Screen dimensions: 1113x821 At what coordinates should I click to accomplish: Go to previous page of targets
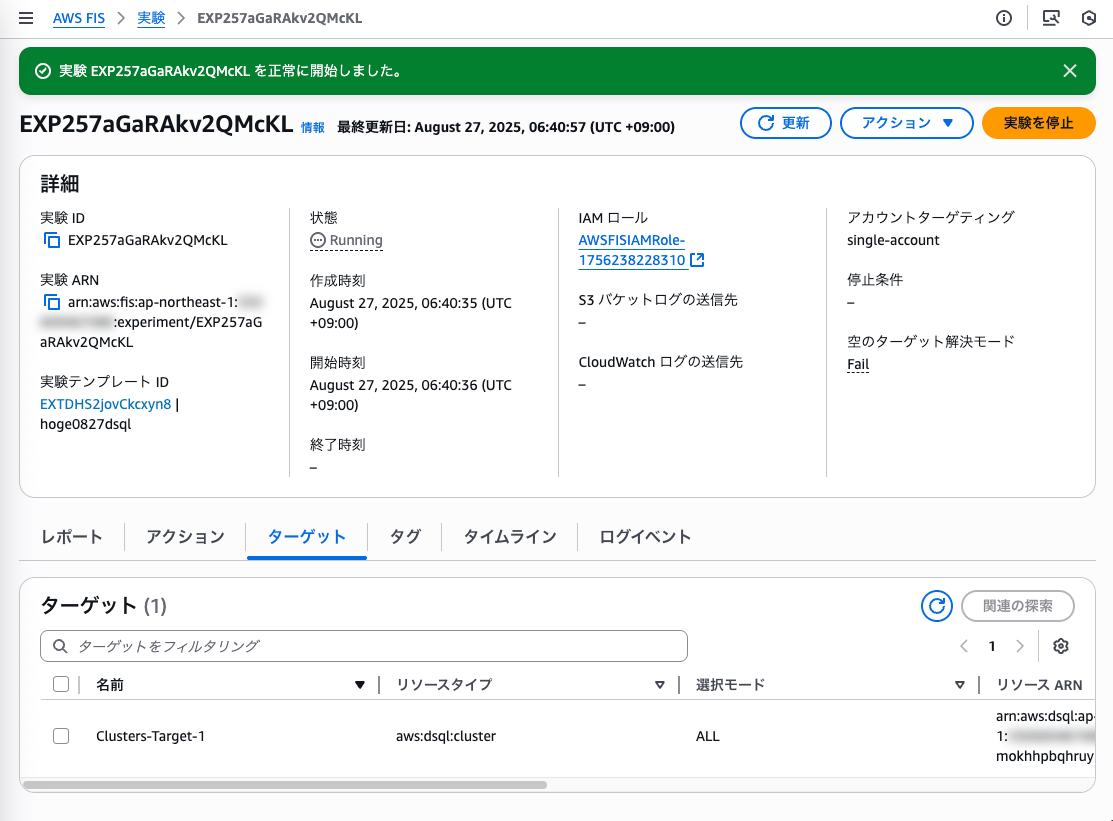click(964, 646)
